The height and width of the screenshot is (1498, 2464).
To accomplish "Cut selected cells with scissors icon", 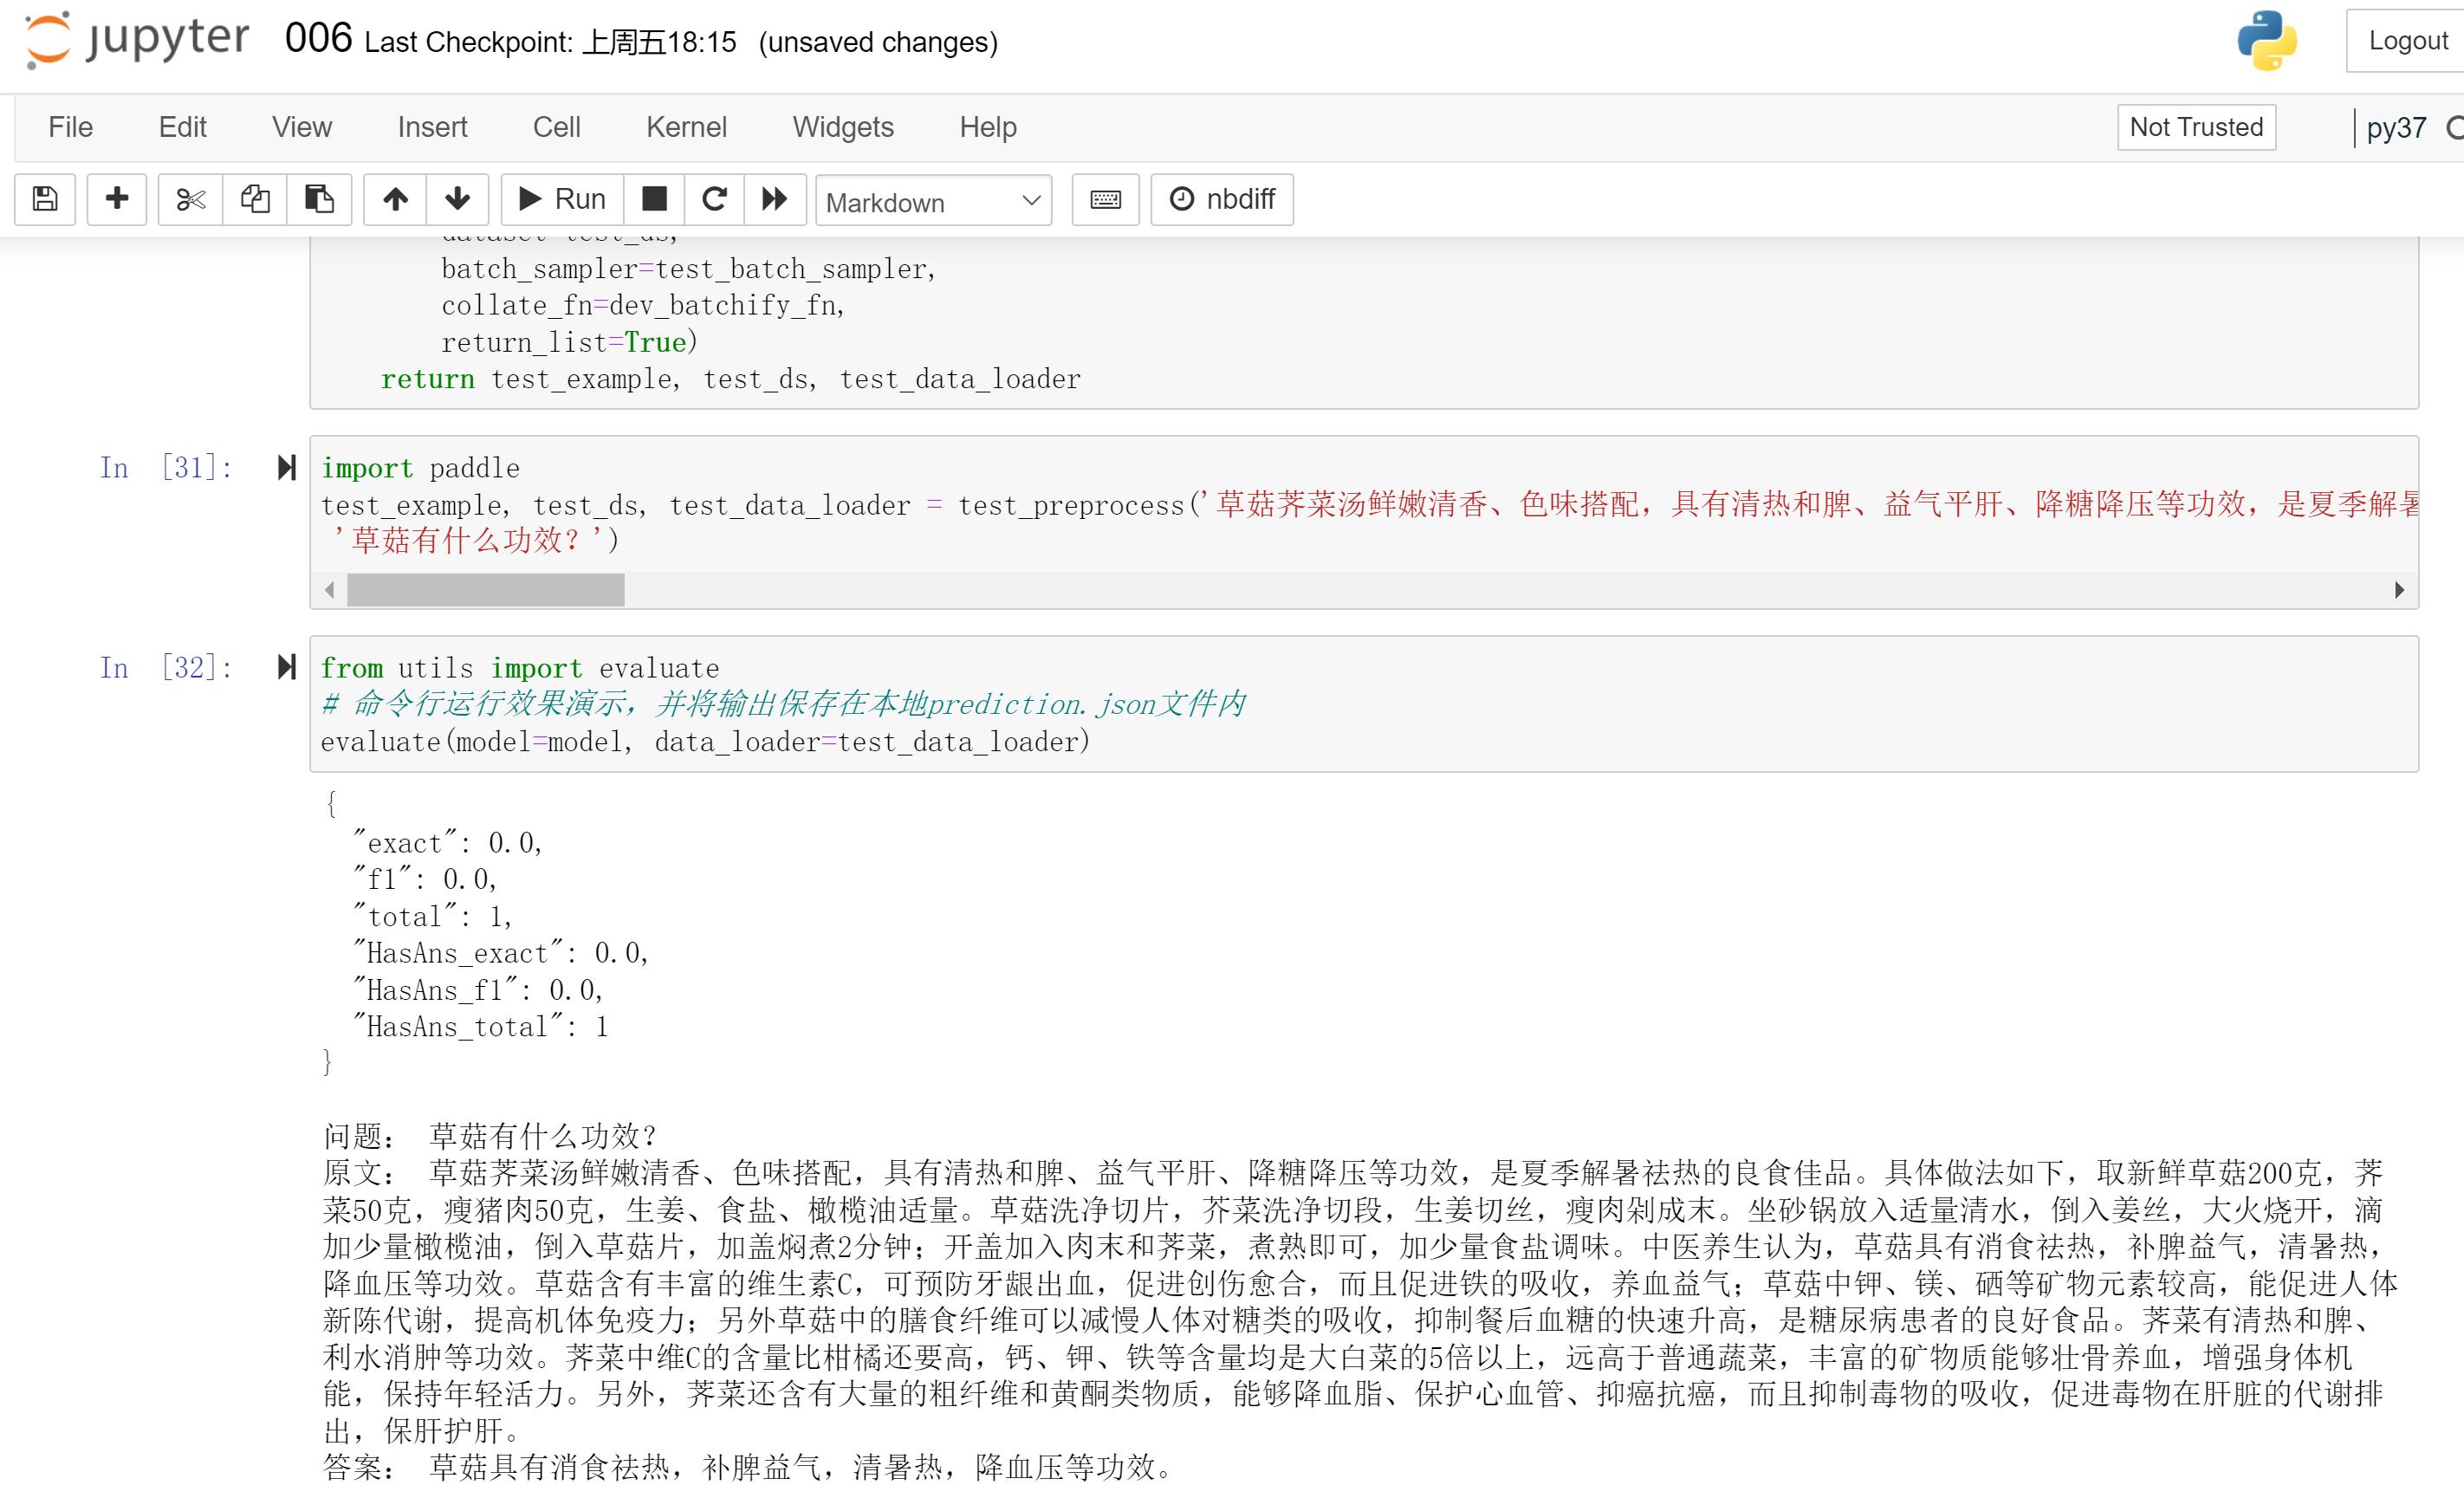I will [x=190, y=199].
